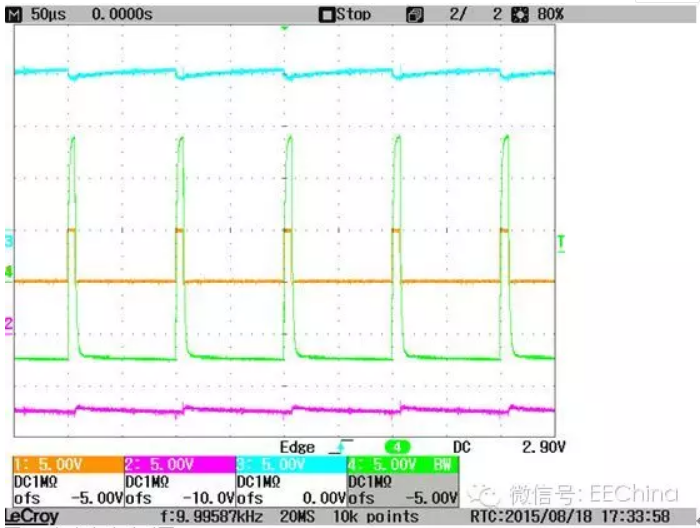Click the Edge trigger type label

point(297,448)
